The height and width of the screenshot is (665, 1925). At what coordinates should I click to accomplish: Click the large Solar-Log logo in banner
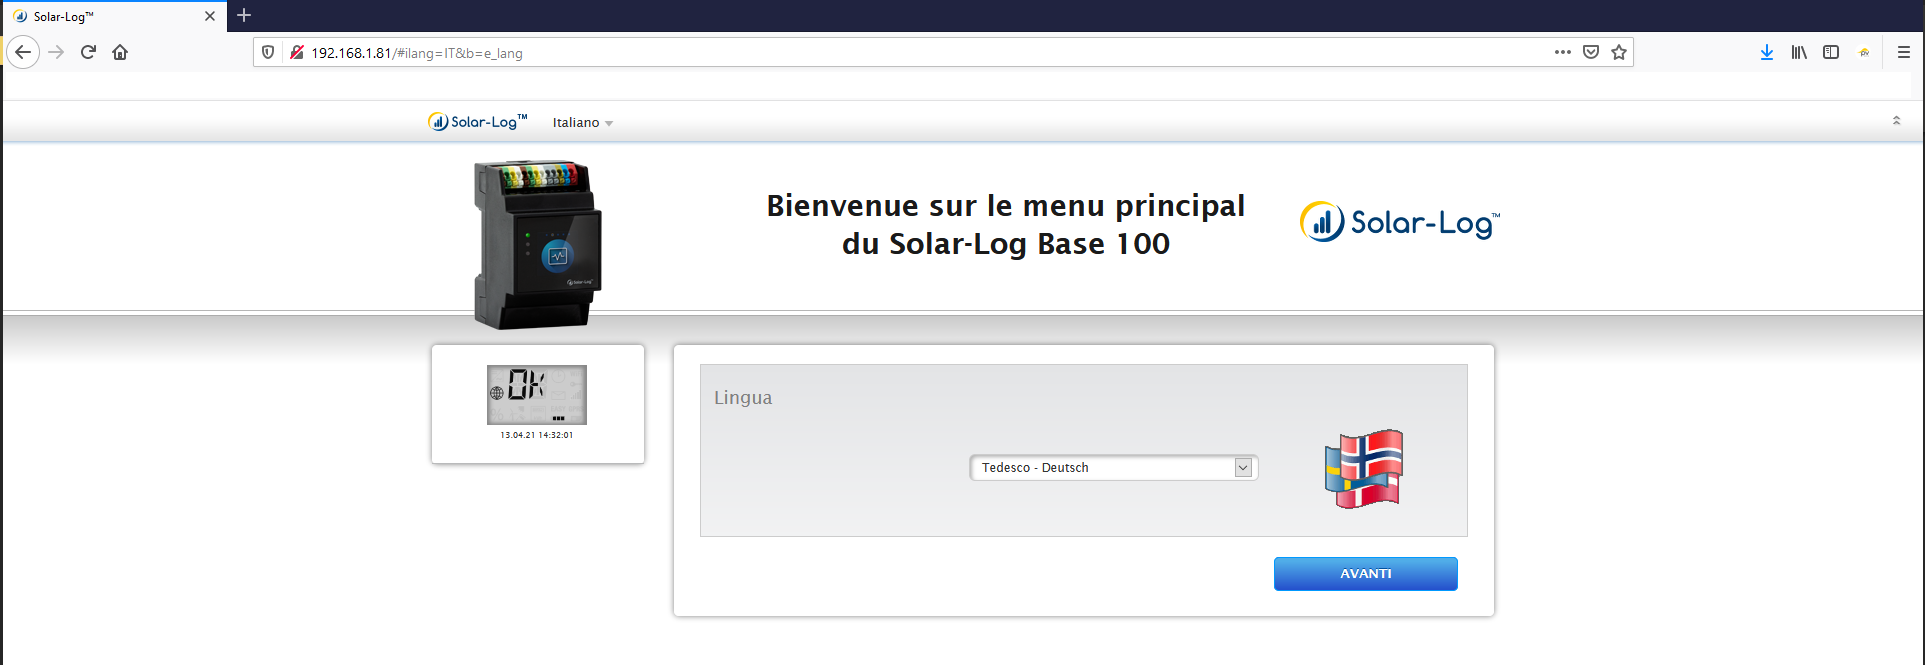[x=1399, y=222]
